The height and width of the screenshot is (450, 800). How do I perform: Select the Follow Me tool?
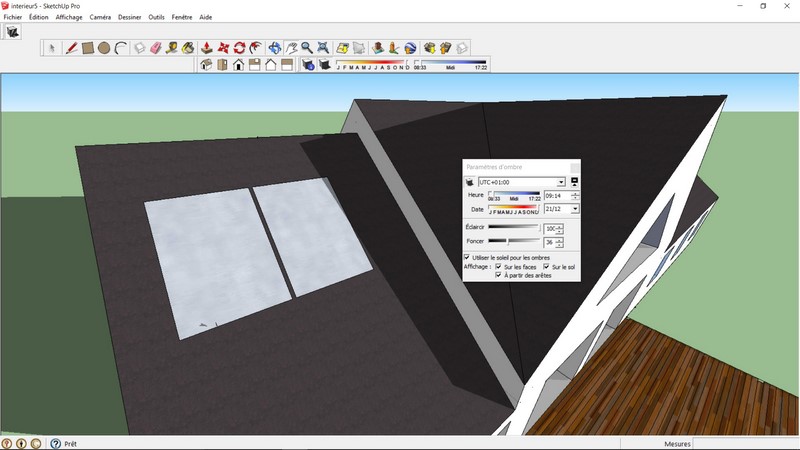256,48
